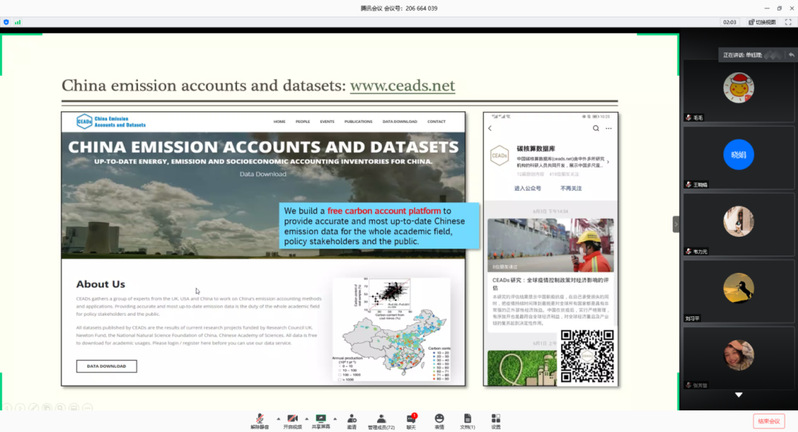Open the documents (1) button
798x432 pixels.
tap(467, 421)
